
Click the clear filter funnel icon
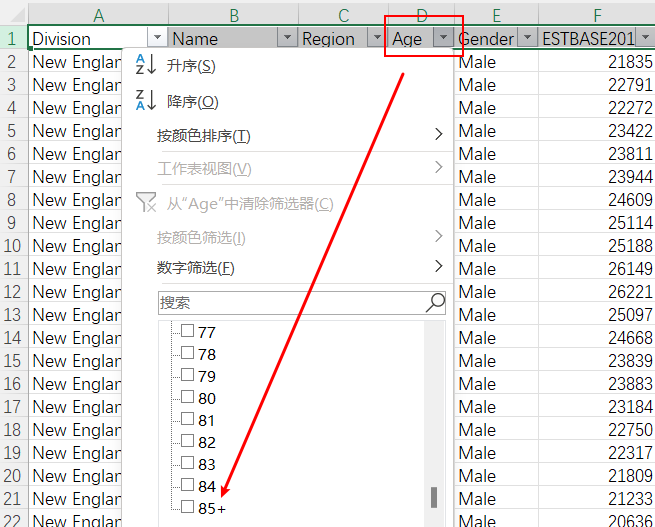[145, 203]
